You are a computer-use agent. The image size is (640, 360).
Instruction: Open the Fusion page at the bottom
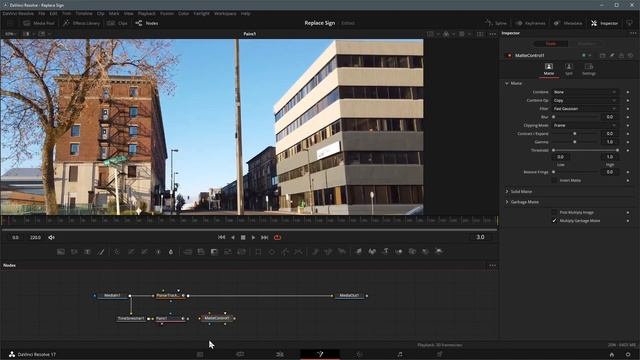click(x=320, y=354)
